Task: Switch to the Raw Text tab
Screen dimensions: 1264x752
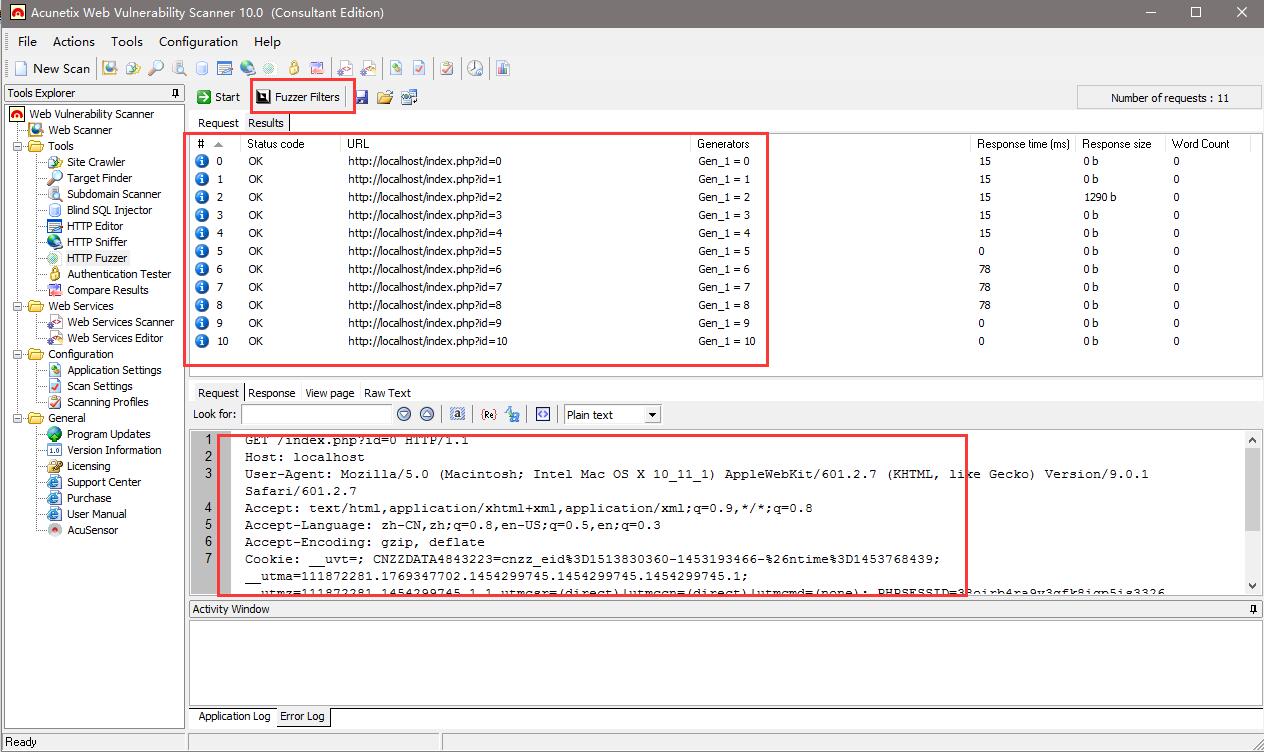Action: pyautogui.click(x=387, y=393)
